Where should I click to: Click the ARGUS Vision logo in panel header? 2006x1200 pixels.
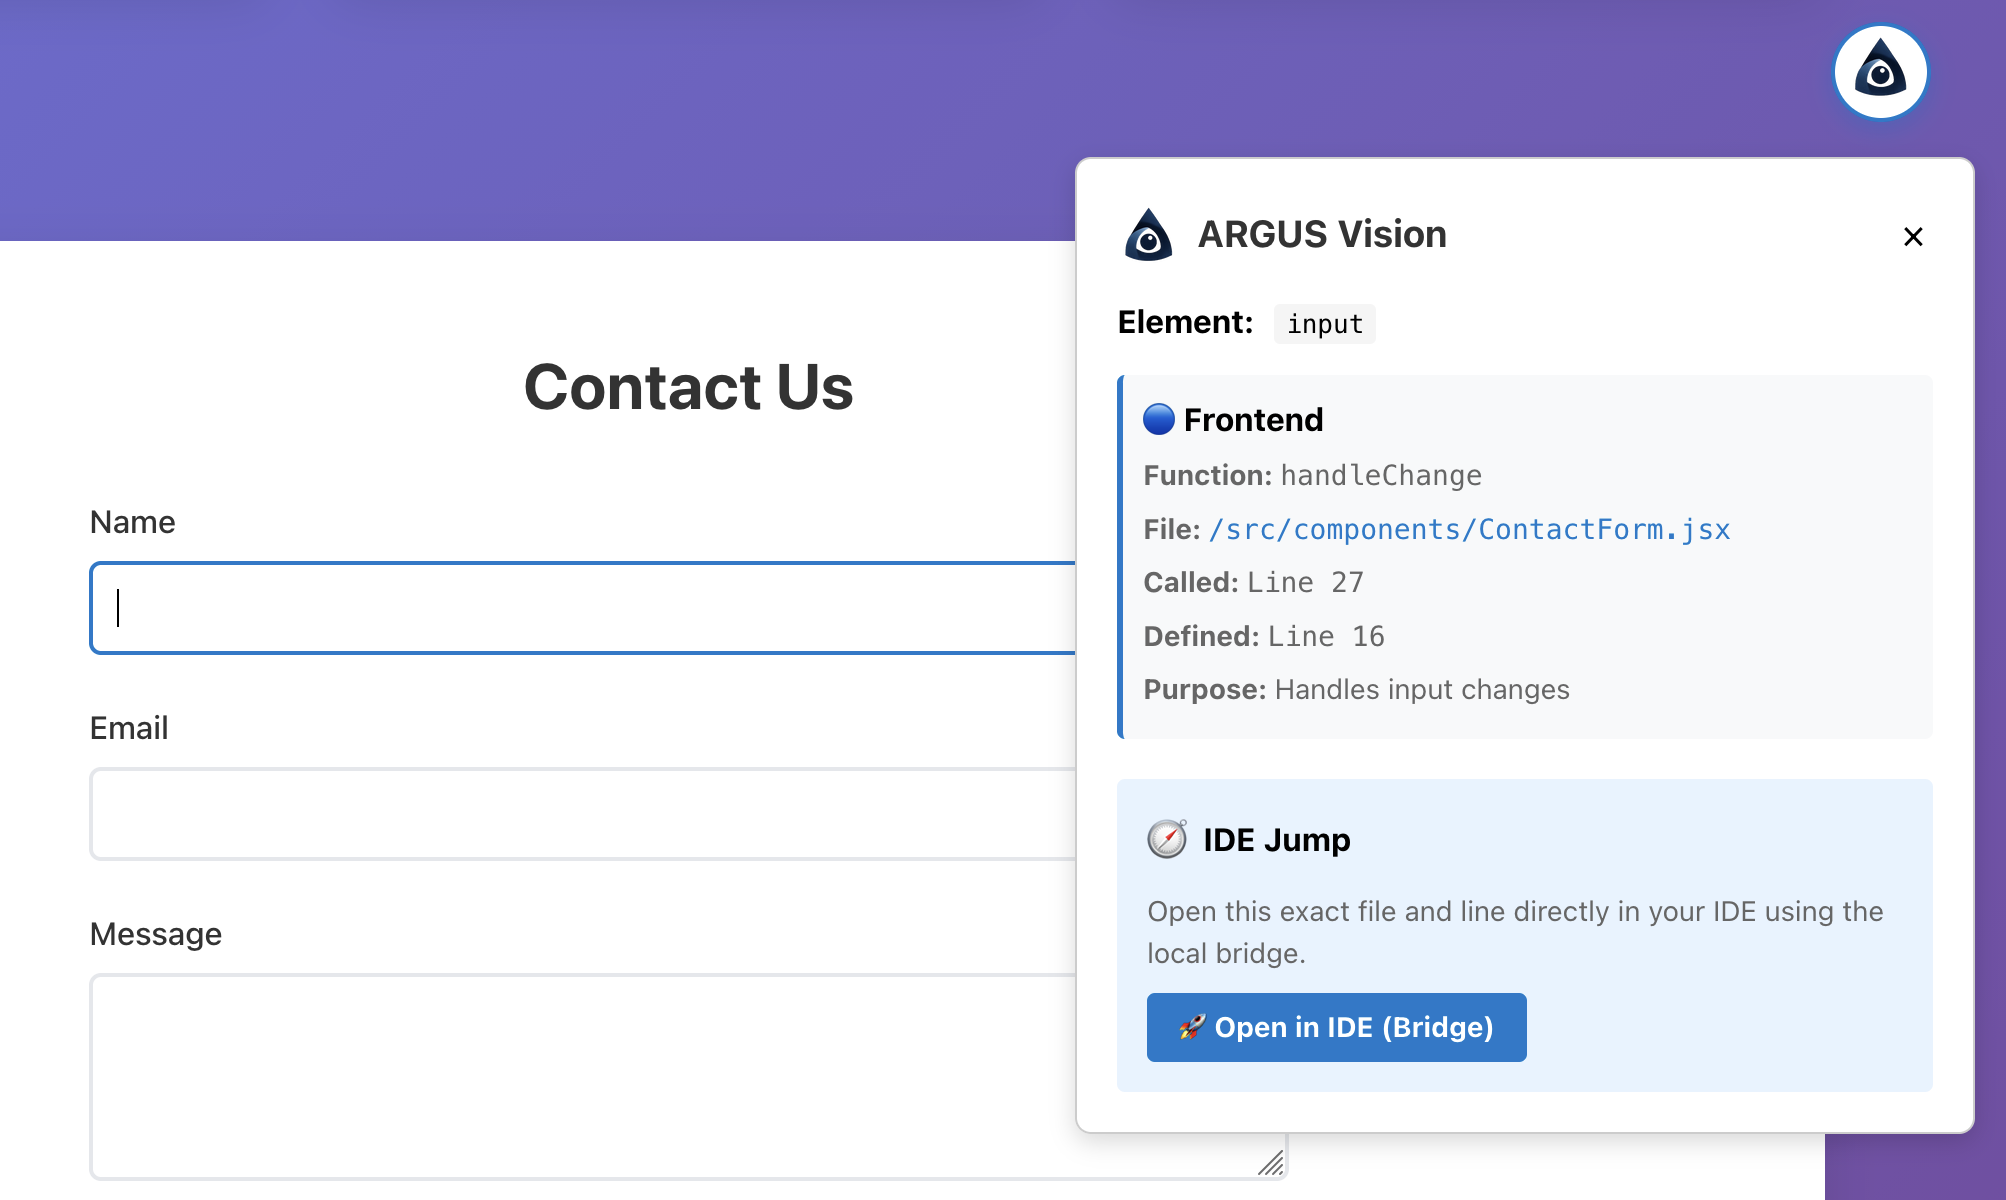1148,235
